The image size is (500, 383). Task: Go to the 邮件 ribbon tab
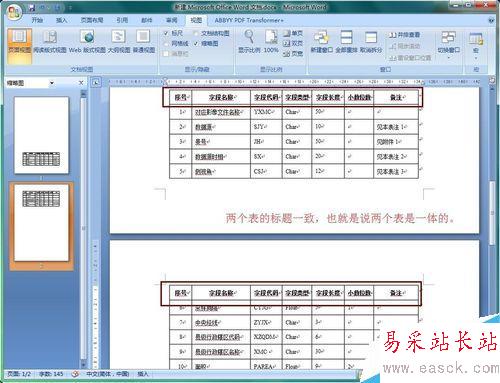(x=147, y=20)
